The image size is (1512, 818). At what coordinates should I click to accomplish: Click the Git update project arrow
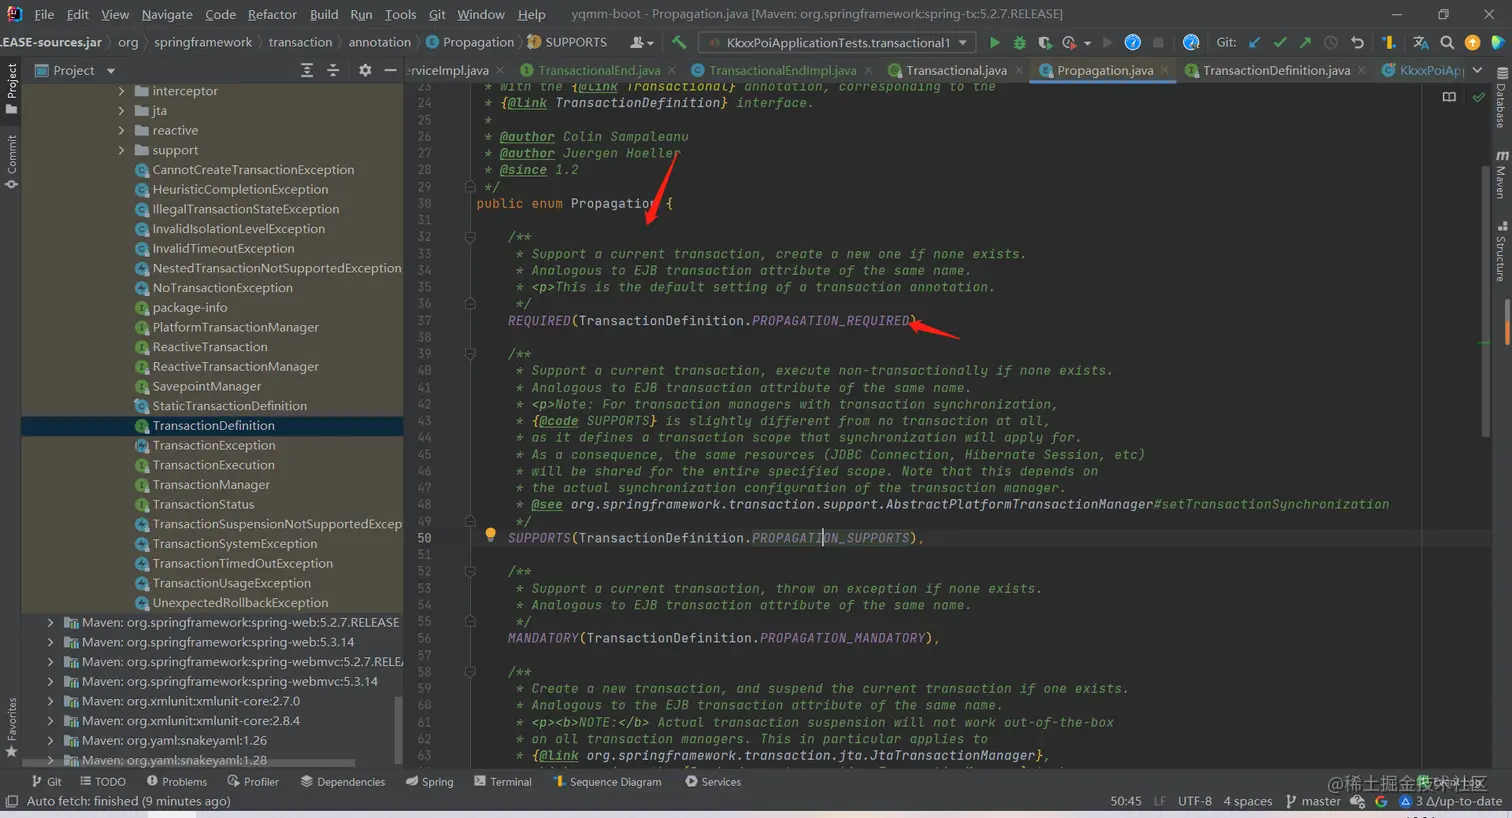point(1254,43)
